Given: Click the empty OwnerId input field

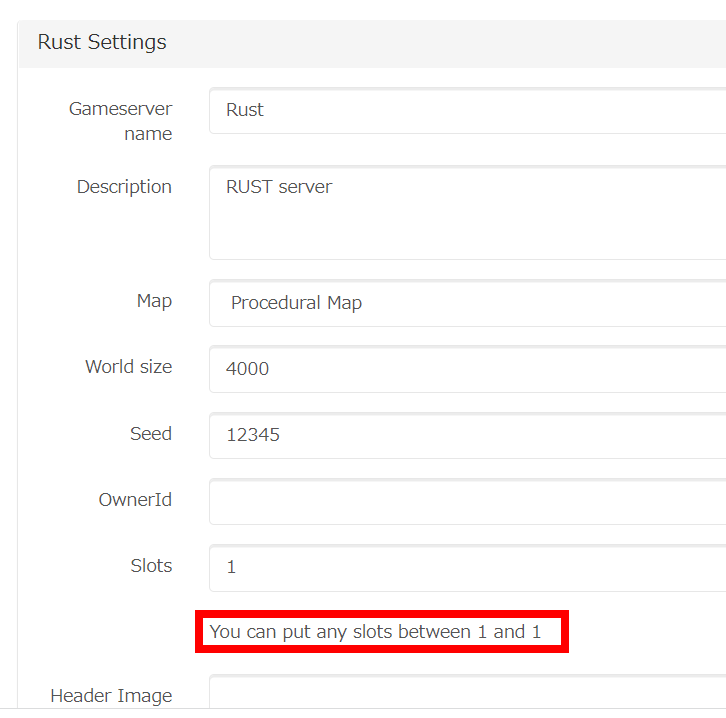Looking at the screenshot, I should [x=468, y=501].
